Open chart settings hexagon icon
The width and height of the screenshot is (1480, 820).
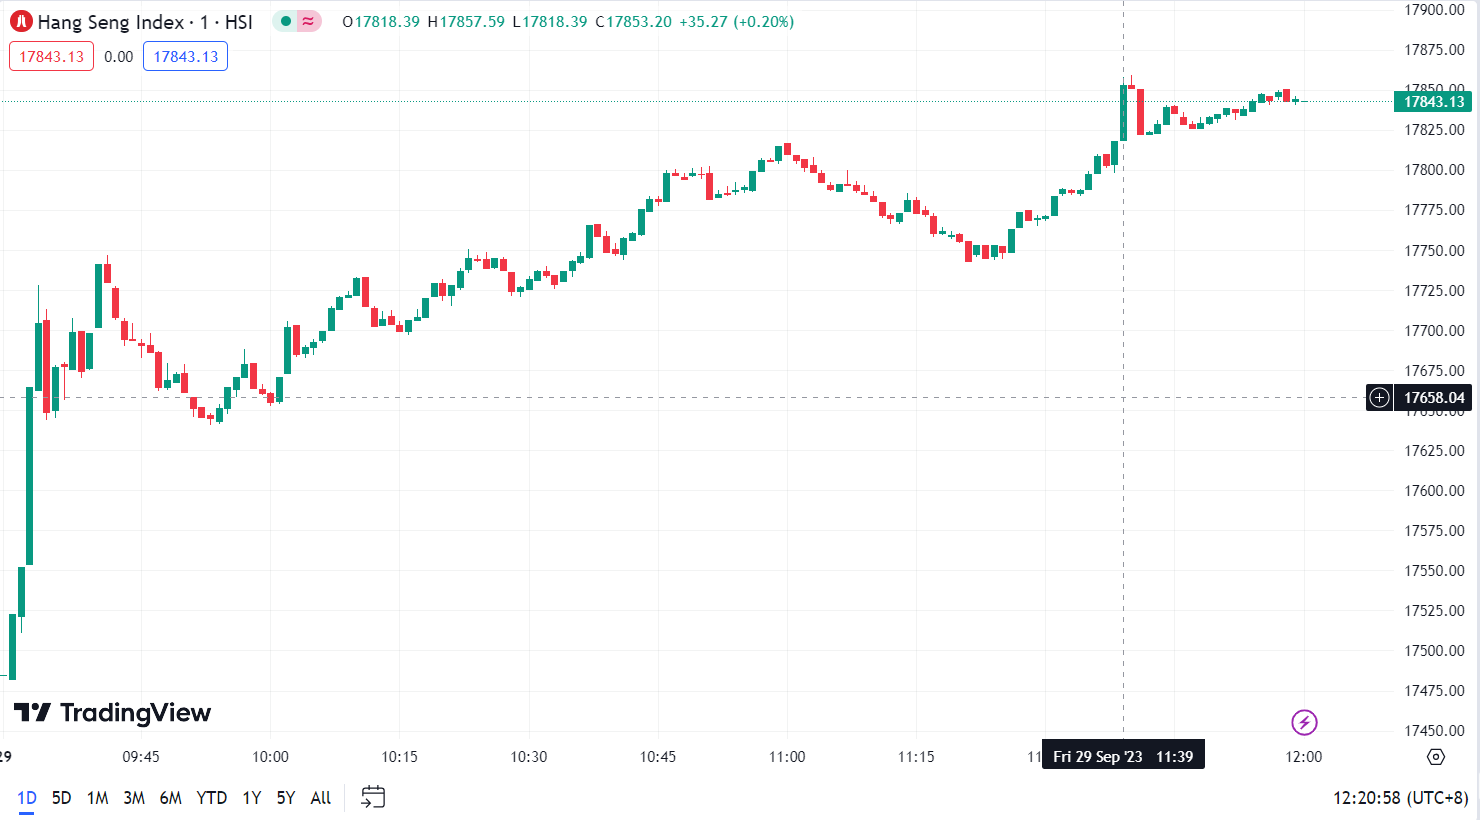(x=1436, y=757)
